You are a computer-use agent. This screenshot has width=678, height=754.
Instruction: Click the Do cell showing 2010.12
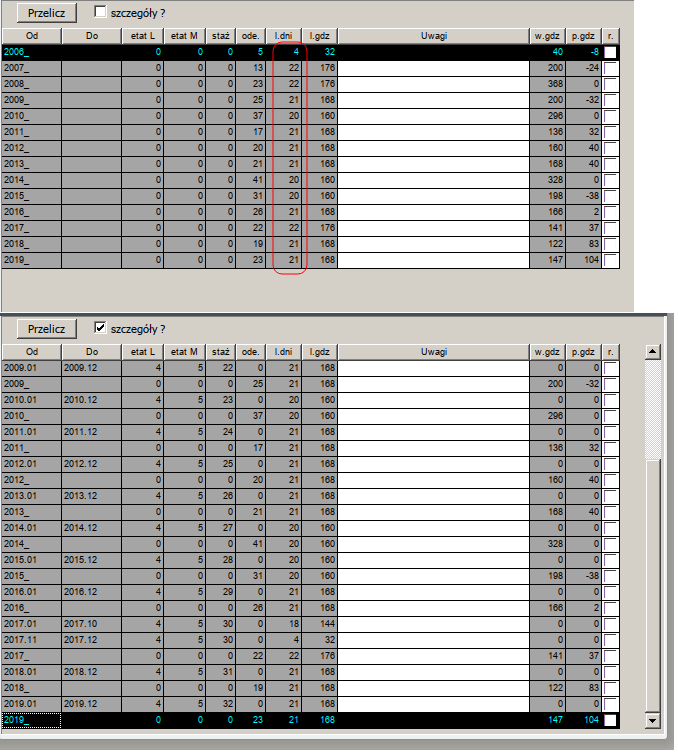[x=91, y=400]
